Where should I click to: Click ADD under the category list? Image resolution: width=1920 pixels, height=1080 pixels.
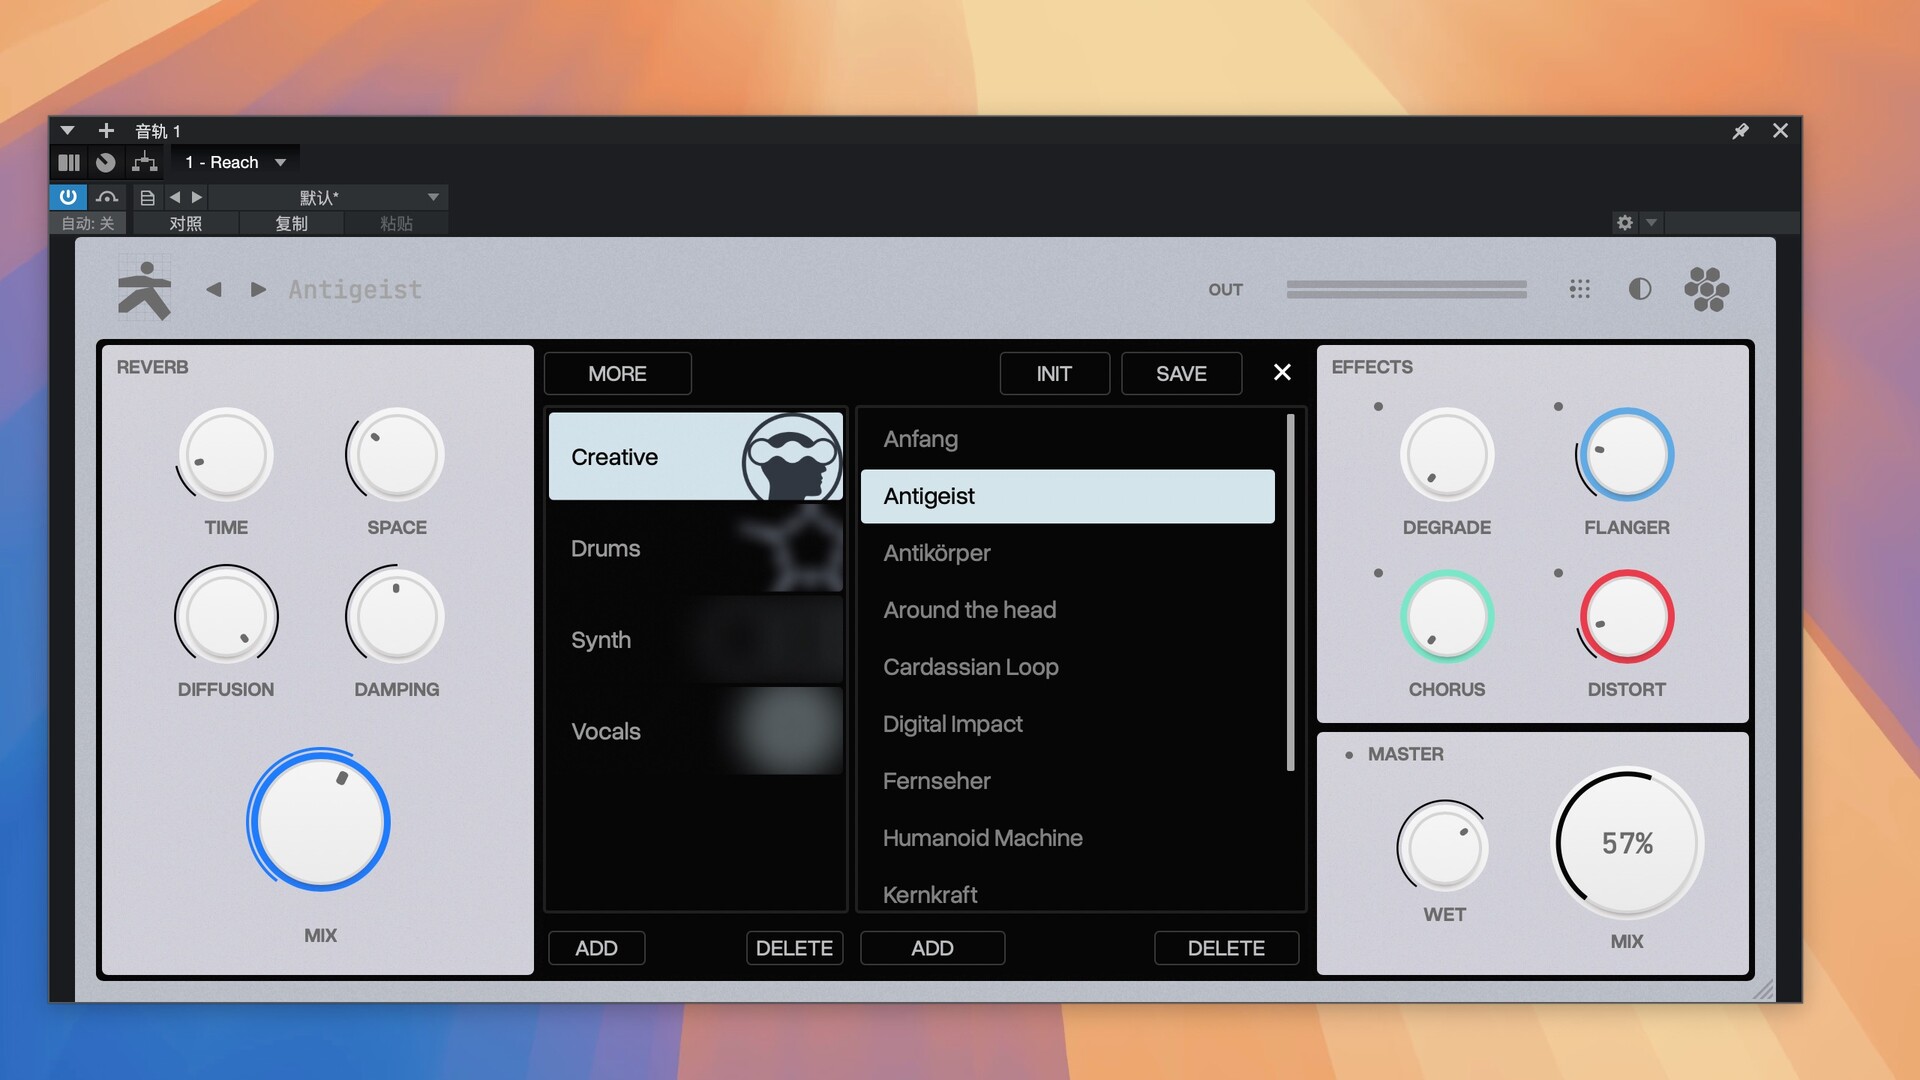(596, 948)
